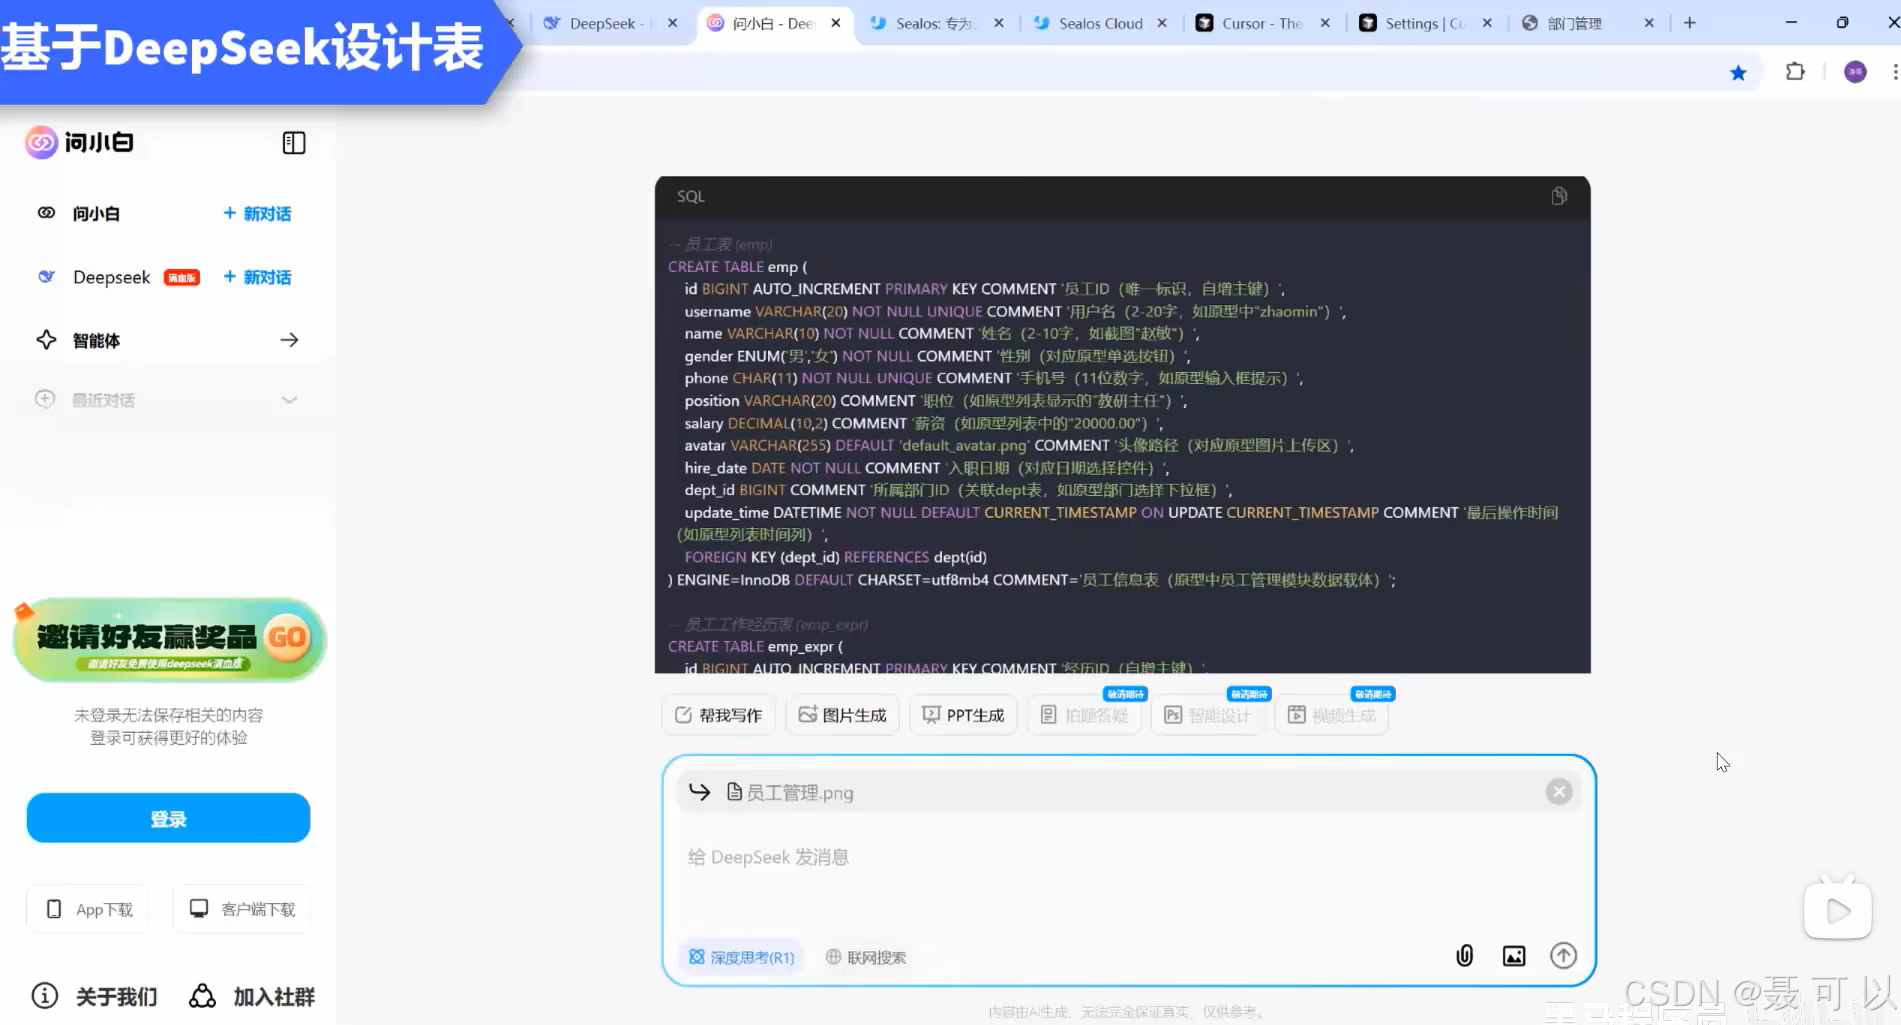1901x1025 pixels.
Task: Click the SQL label of code block
Action: pos(691,197)
